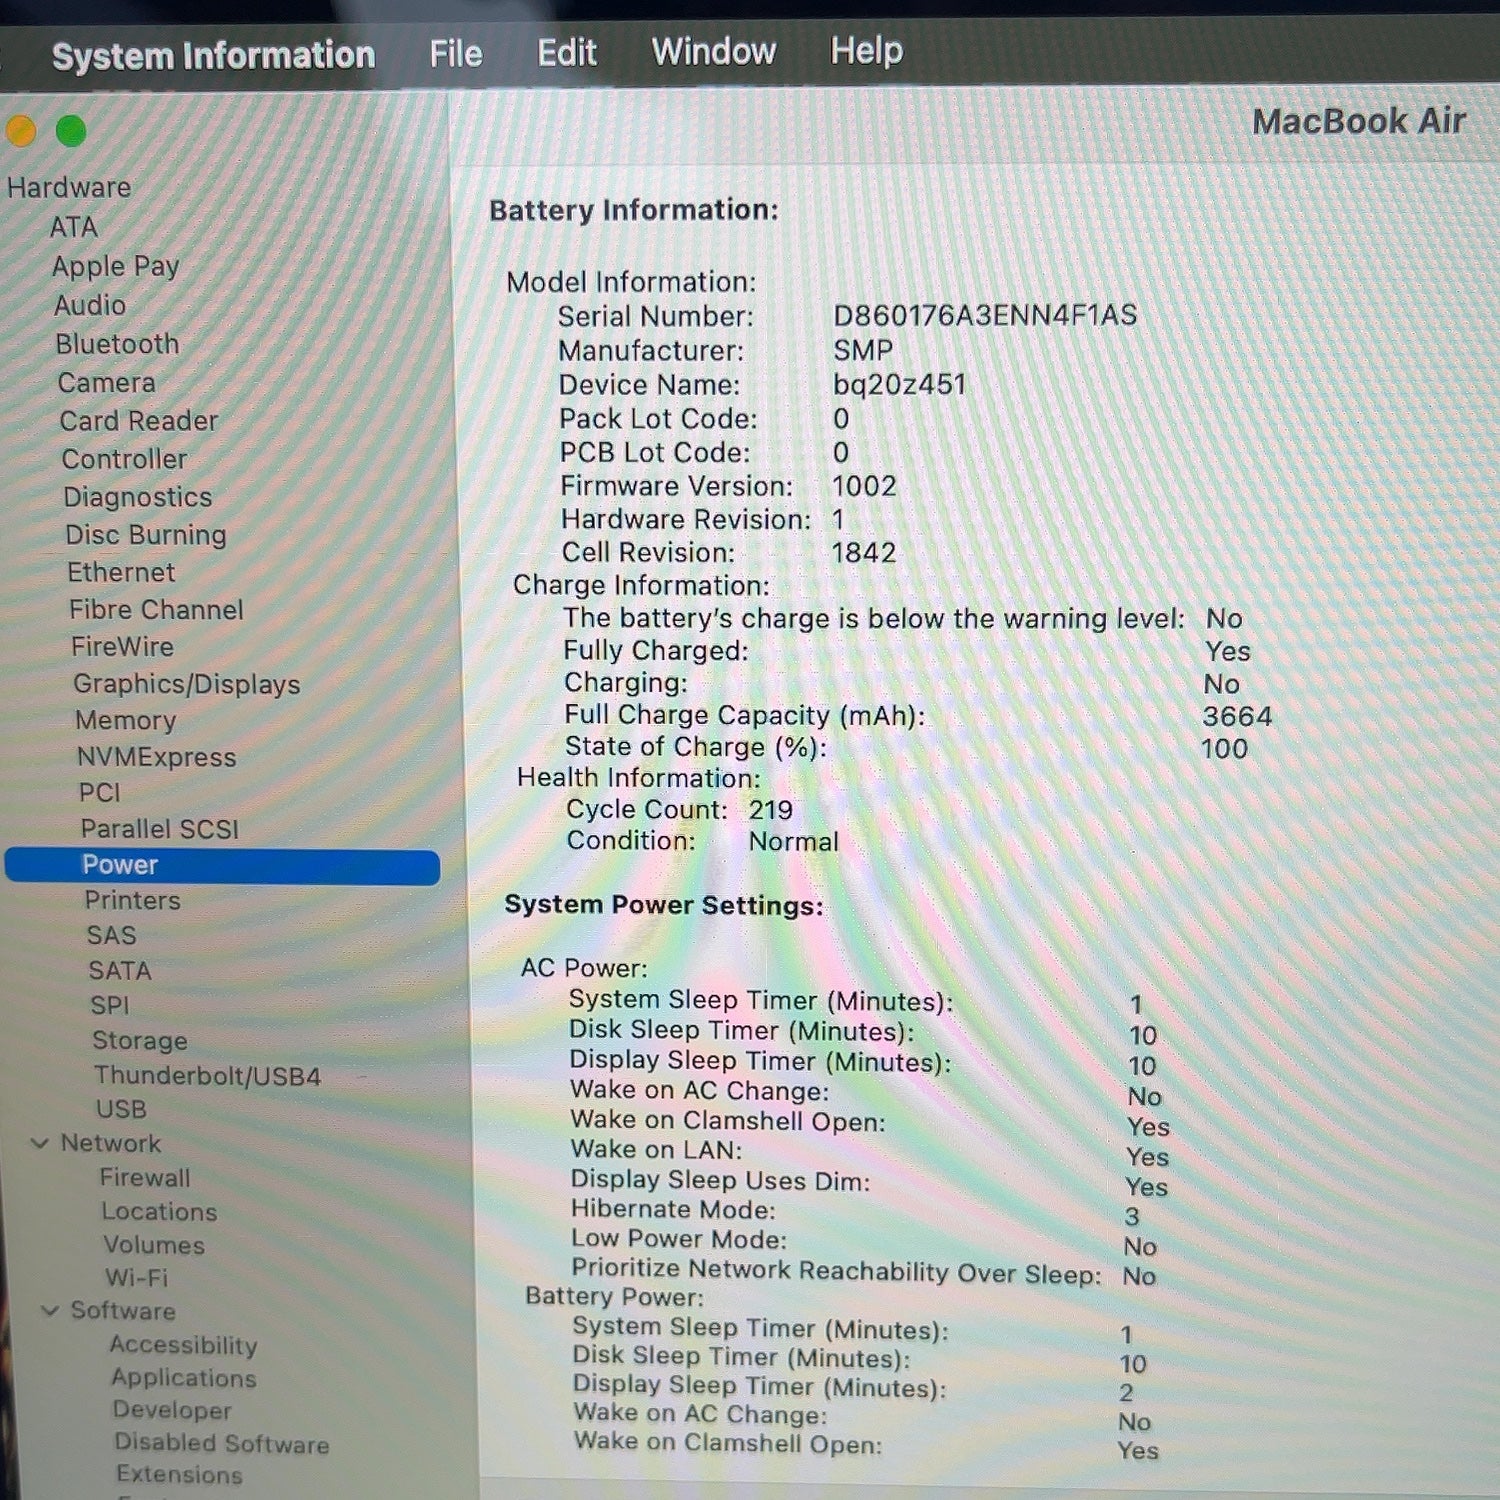Image resolution: width=1500 pixels, height=1500 pixels.
Task: Select Thunderbolt/USB4 in the sidebar
Action: (208, 1076)
